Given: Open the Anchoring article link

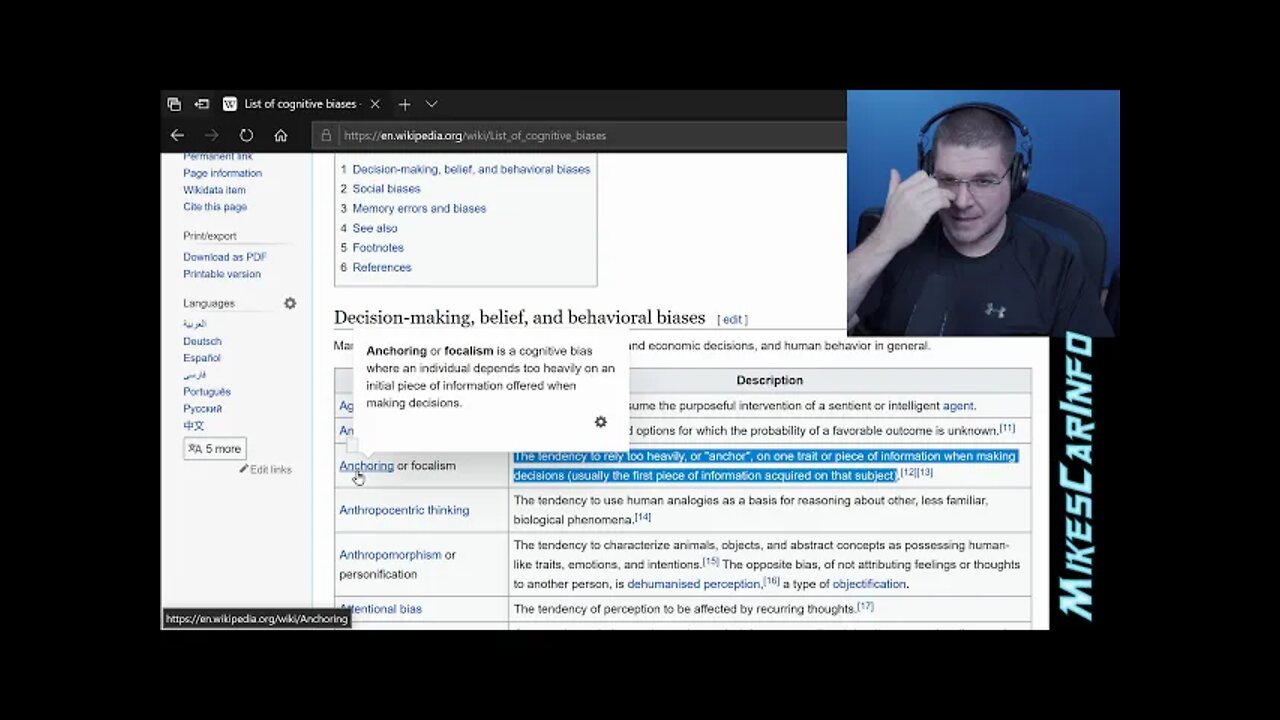Looking at the screenshot, I should coord(366,466).
